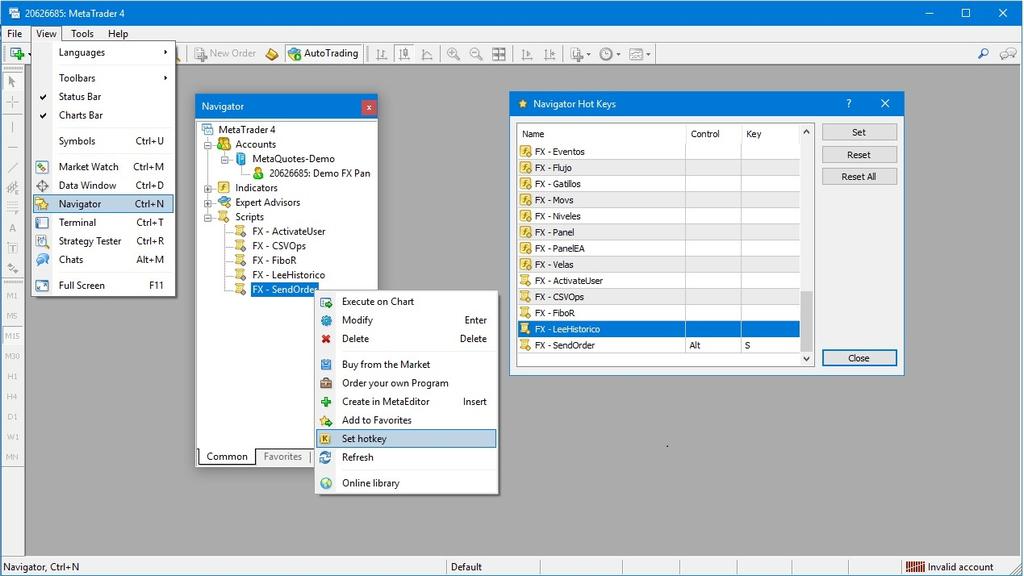Click the scroll down arrow in Hot Keys list
1024x576 pixels.
click(x=807, y=359)
